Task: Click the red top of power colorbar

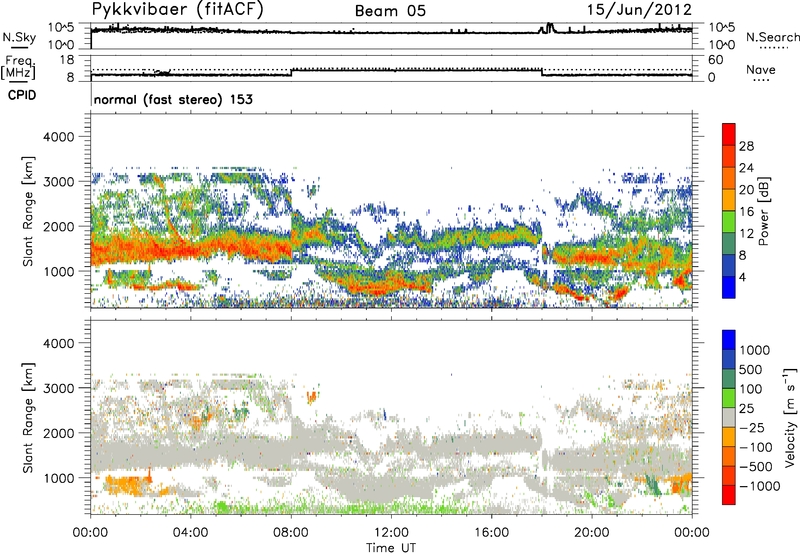Action: tap(729, 135)
